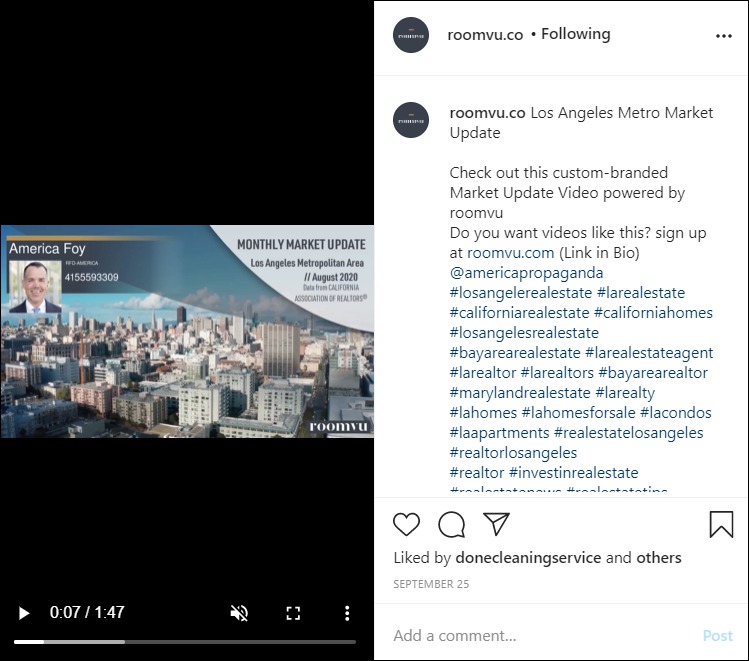Click the Add a comment field
The width and height of the screenshot is (749, 661).
click(540, 636)
